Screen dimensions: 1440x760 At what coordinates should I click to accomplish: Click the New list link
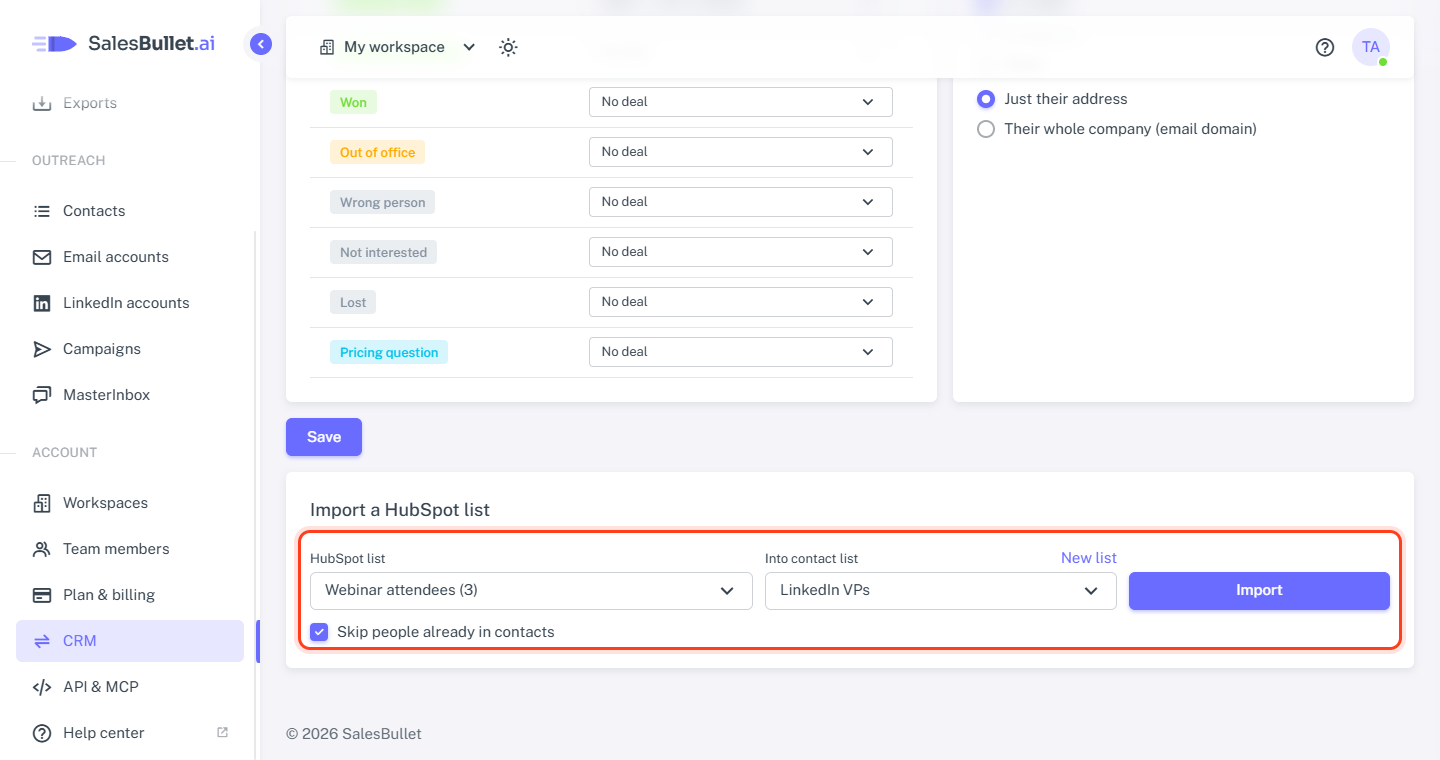1089,558
